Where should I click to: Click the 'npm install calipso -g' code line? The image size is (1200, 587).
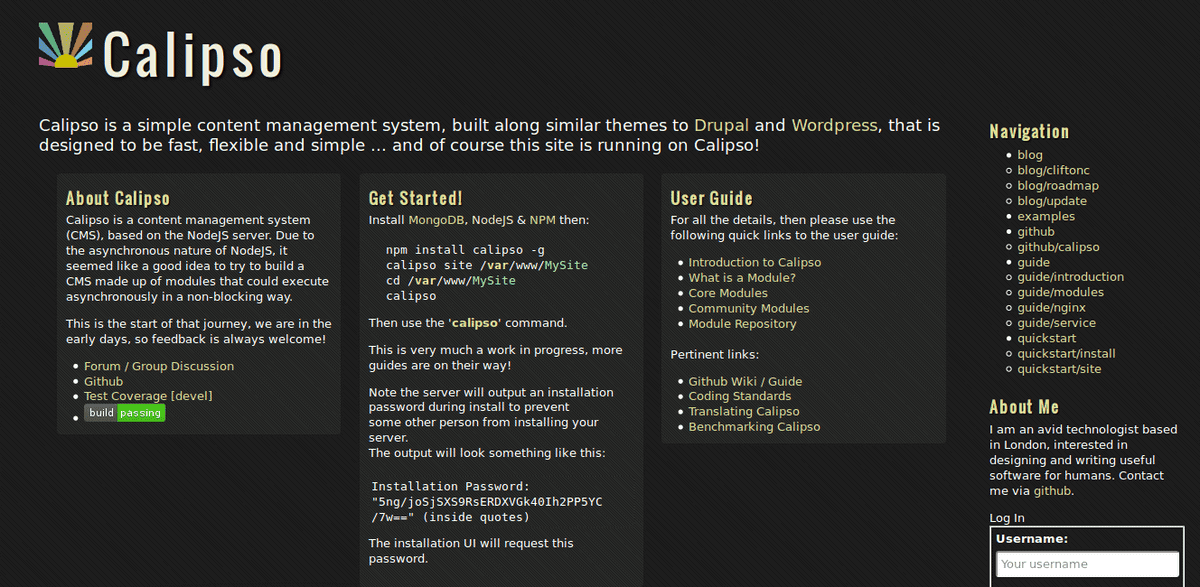point(465,250)
